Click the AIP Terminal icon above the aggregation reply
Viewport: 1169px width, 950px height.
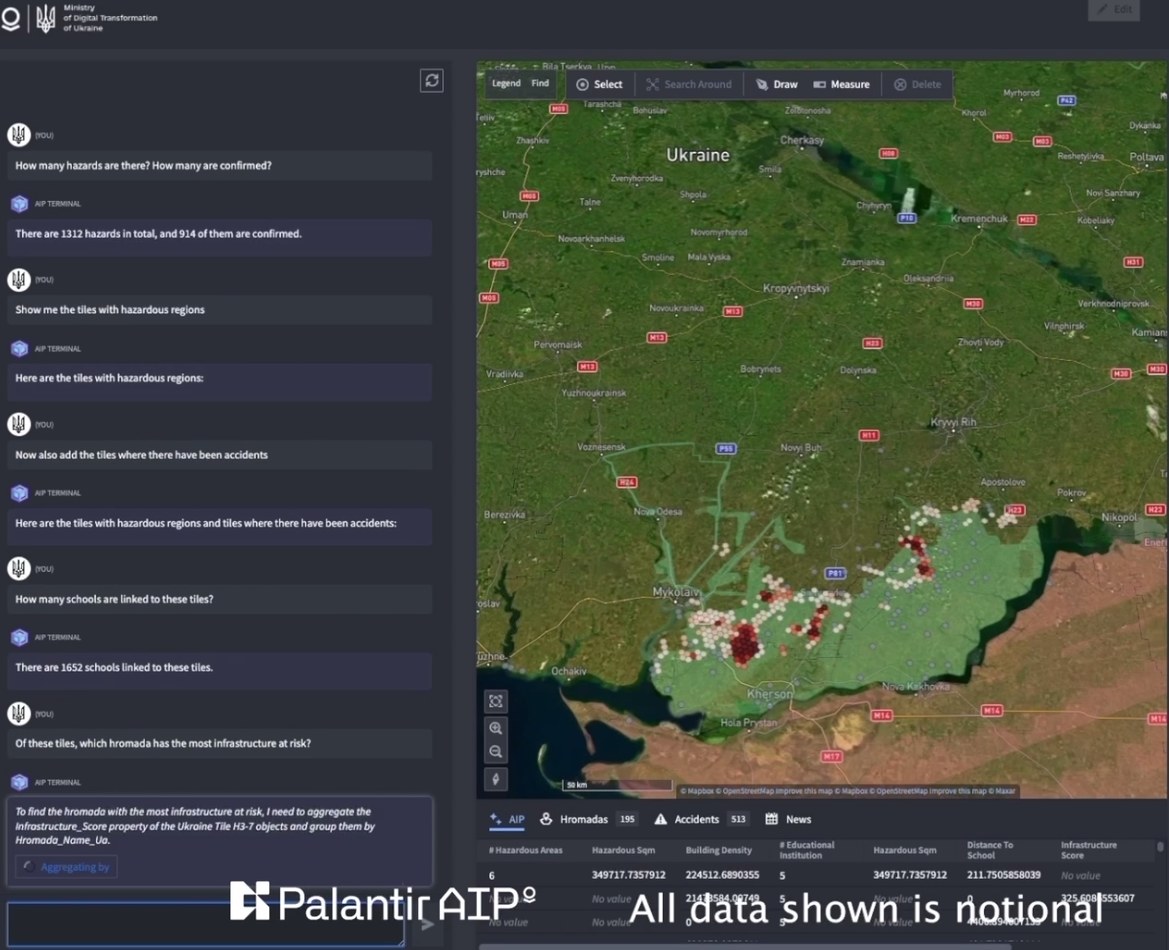(19, 782)
